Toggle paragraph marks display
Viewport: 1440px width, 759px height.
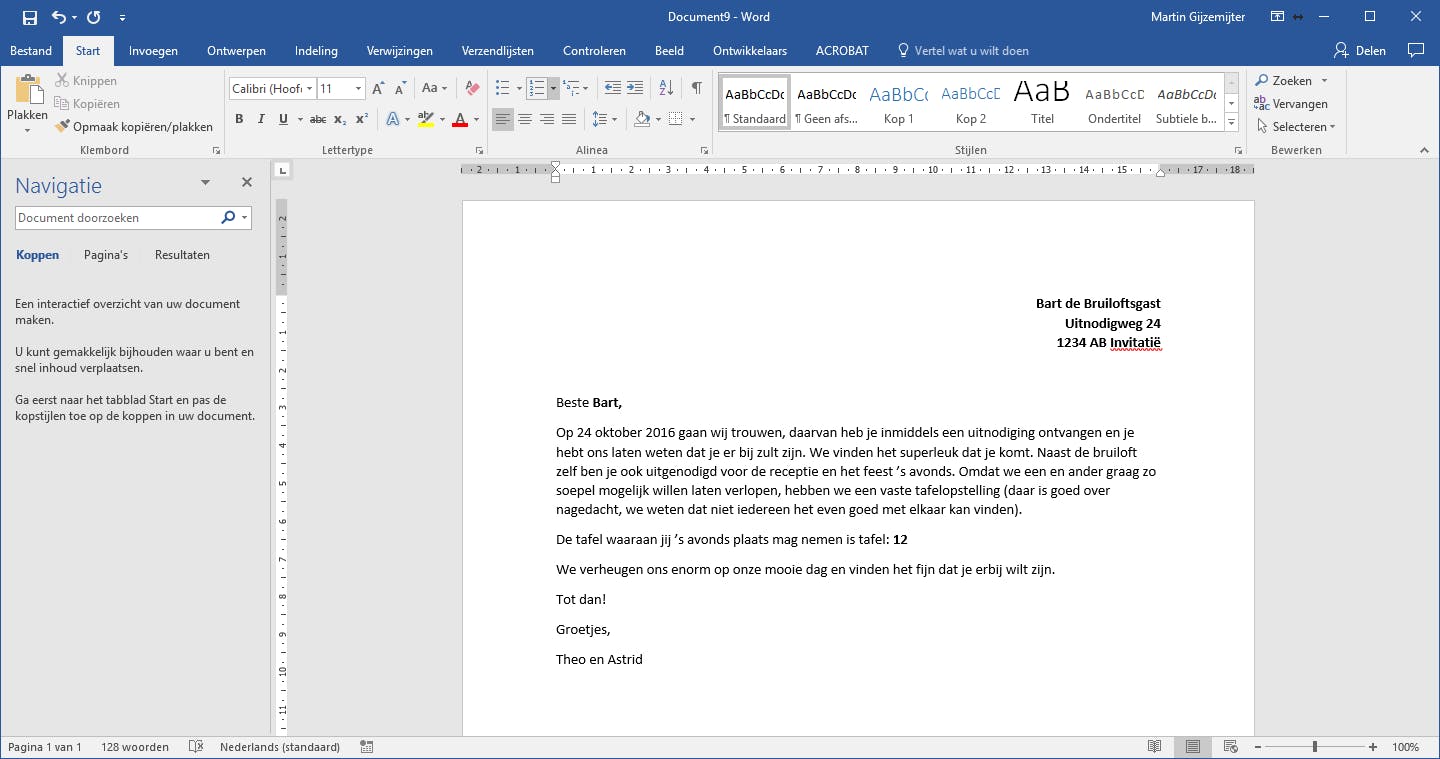pyautogui.click(x=696, y=88)
